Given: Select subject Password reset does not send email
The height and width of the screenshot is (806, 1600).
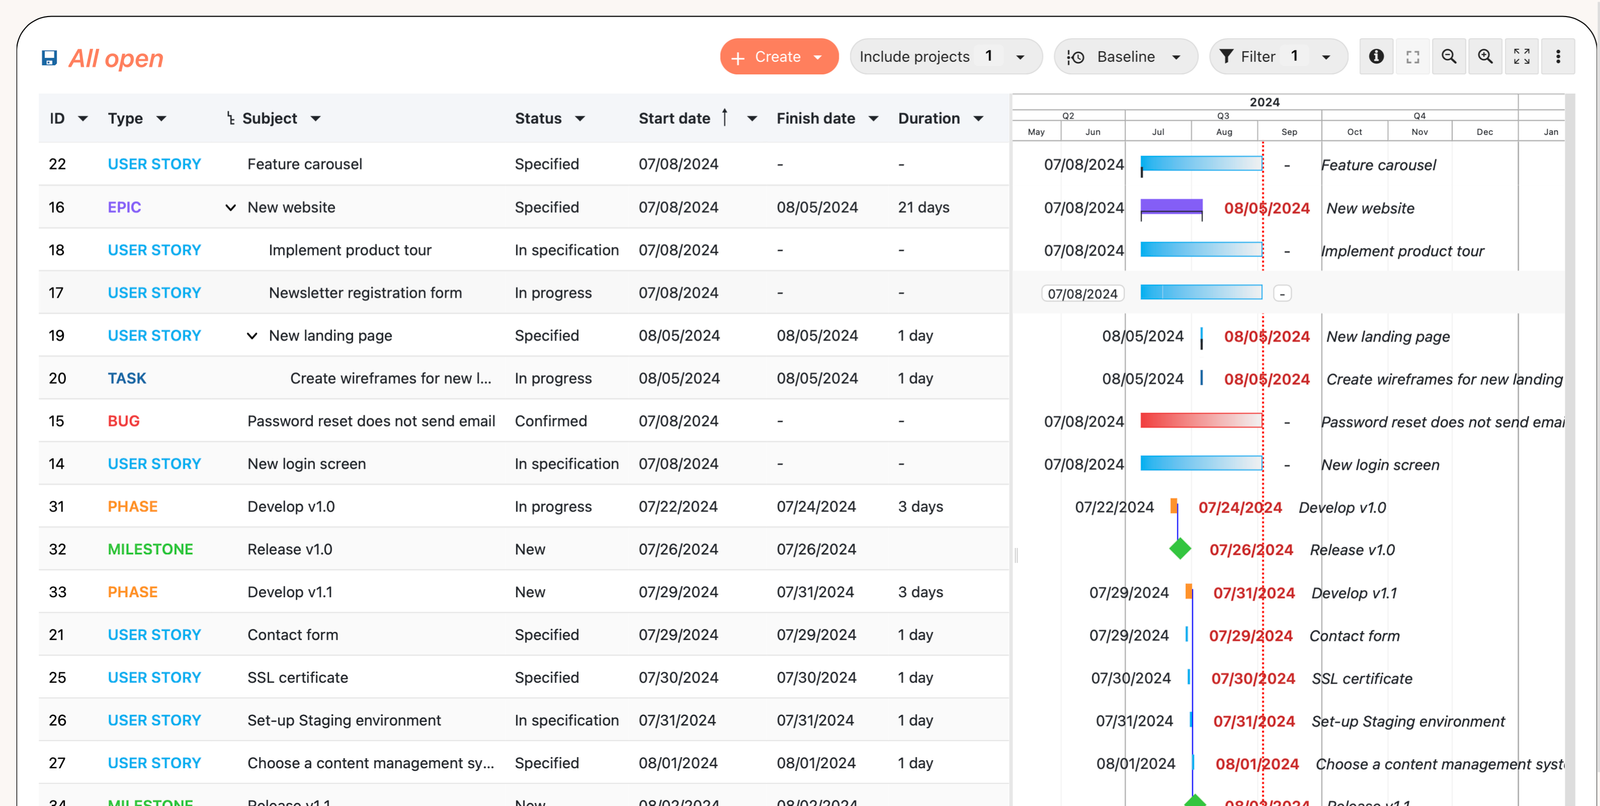Looking at the screenshot, I should (x=371, y=421).
